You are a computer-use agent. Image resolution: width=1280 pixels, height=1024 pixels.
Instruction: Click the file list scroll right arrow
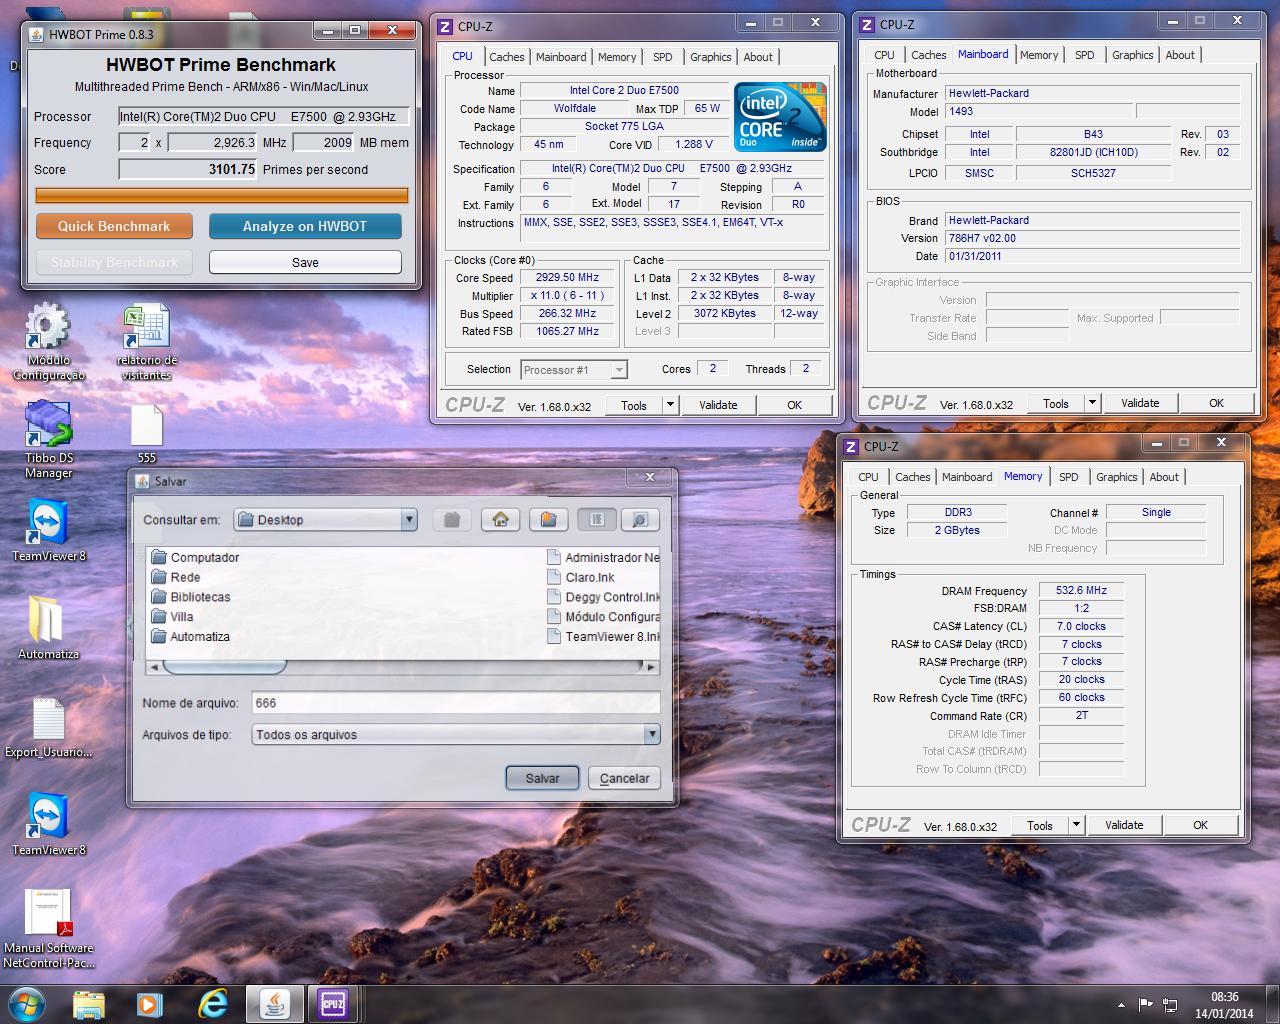[652, 666]
